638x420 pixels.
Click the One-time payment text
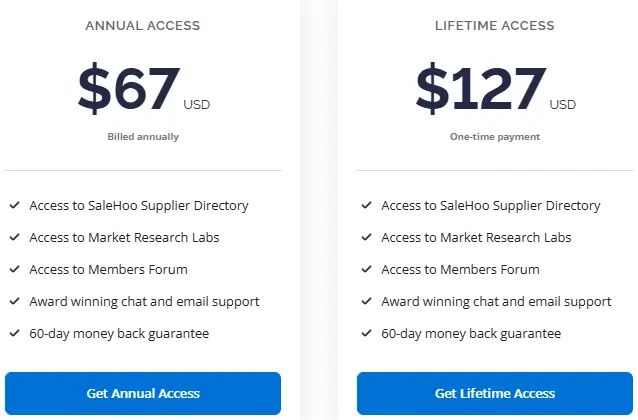[494, 137]
